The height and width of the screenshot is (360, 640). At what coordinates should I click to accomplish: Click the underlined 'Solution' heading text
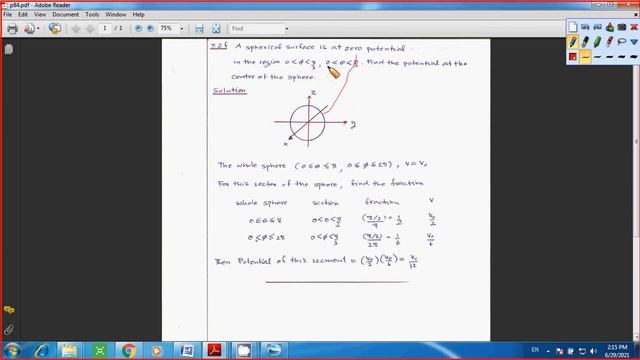pos(229,90)
